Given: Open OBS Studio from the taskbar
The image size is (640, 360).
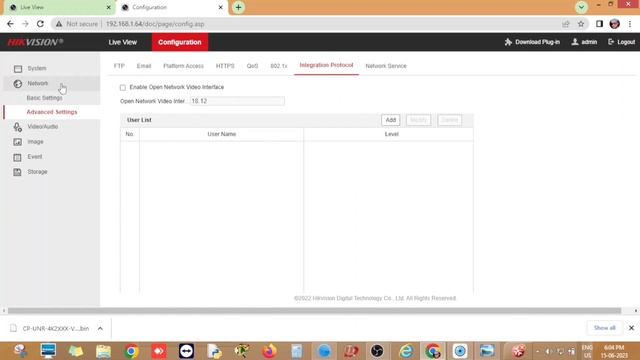Looking at the screenshot, I should point(377,351).
